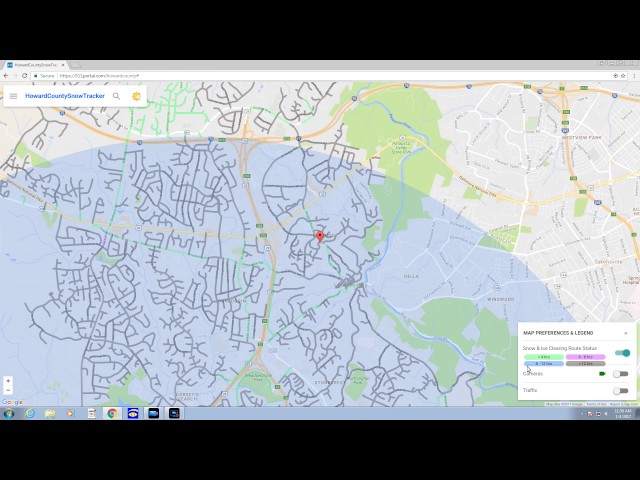Select the red location pin on the map
This screenshot has height=480, width=640.
pos(320,236)
